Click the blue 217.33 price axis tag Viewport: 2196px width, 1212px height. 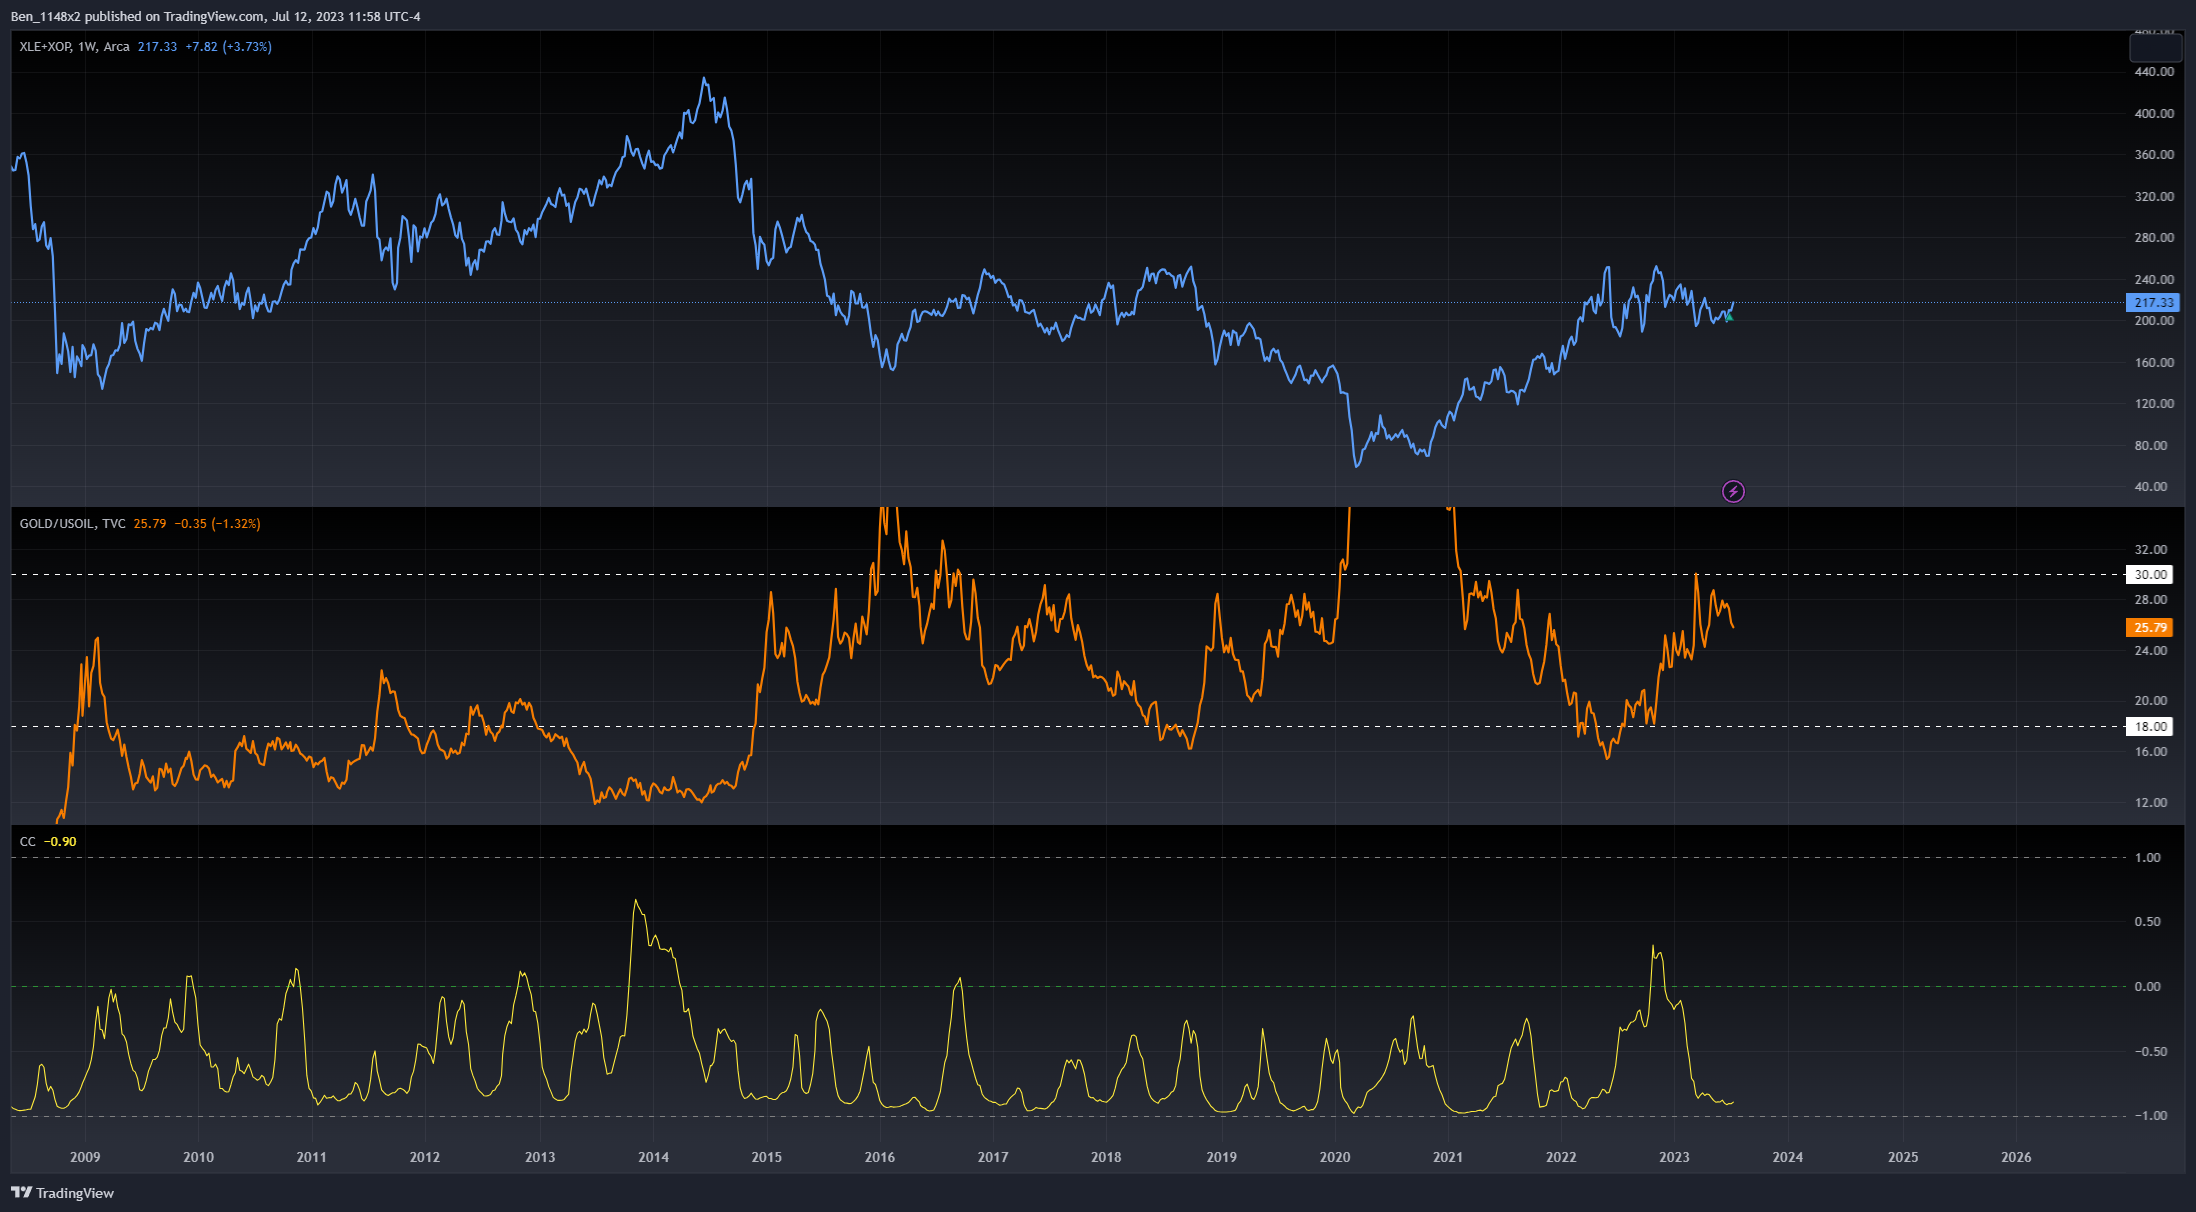(2153, 302)
